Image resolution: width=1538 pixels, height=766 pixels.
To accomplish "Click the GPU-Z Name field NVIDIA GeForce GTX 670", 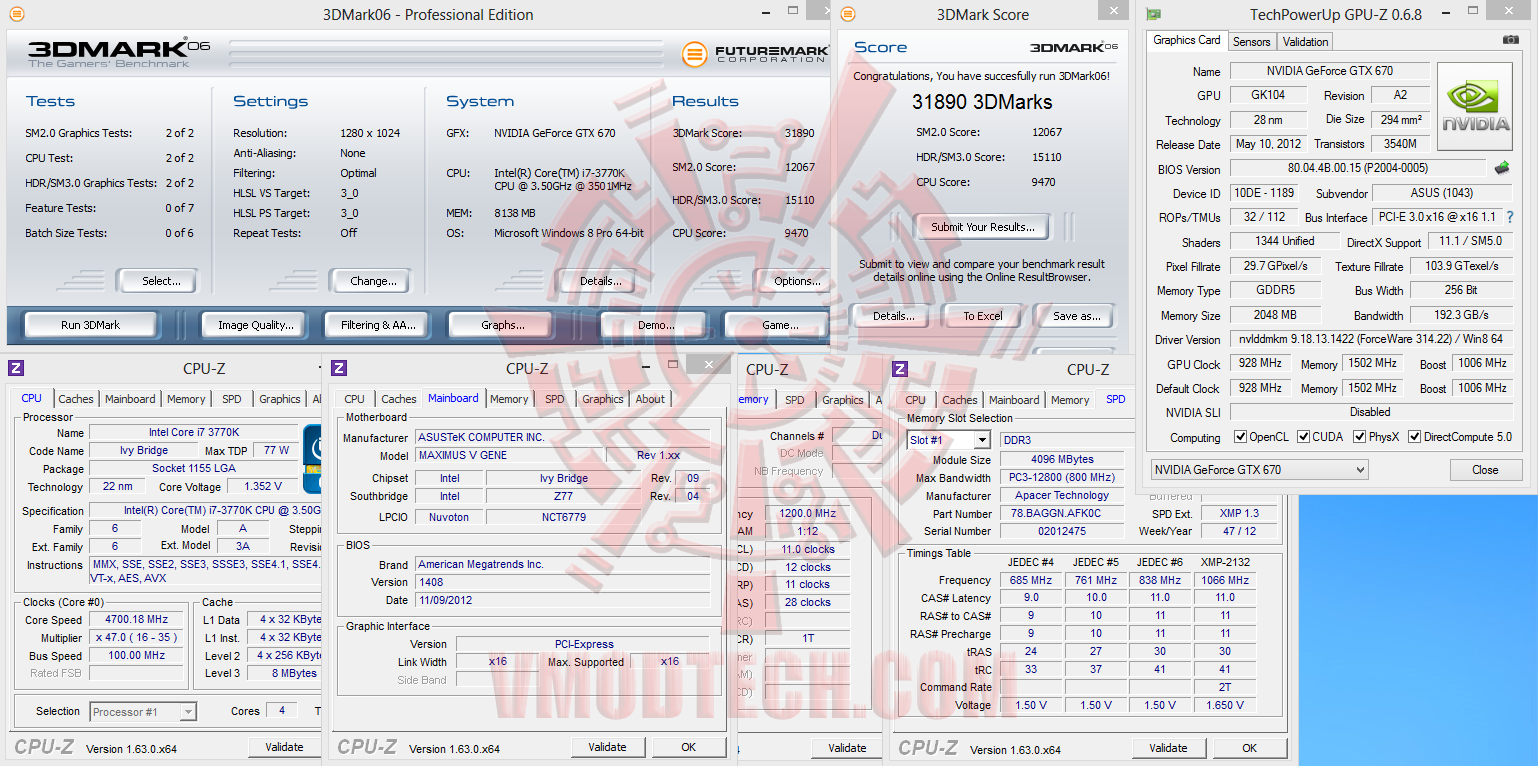I will (1329, 71).
